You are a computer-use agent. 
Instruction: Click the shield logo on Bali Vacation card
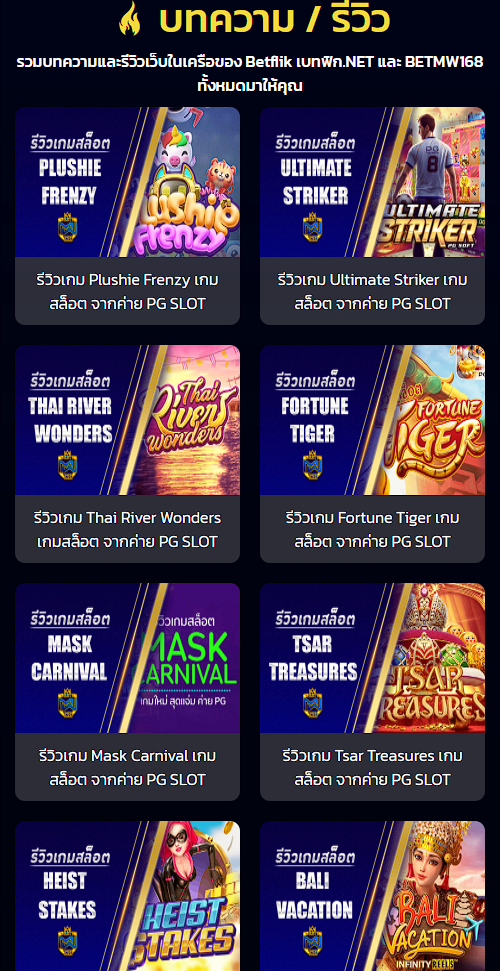coord(312,940)
